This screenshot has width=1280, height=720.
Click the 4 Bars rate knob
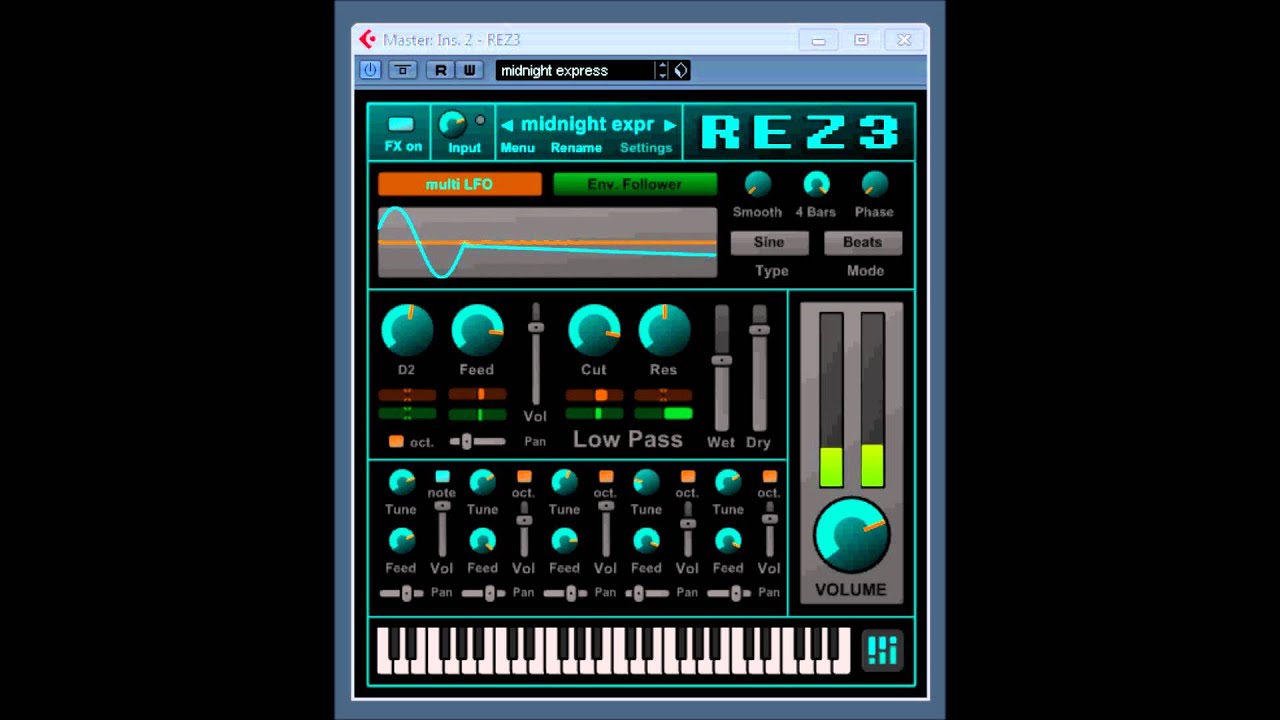pos(816,184)
